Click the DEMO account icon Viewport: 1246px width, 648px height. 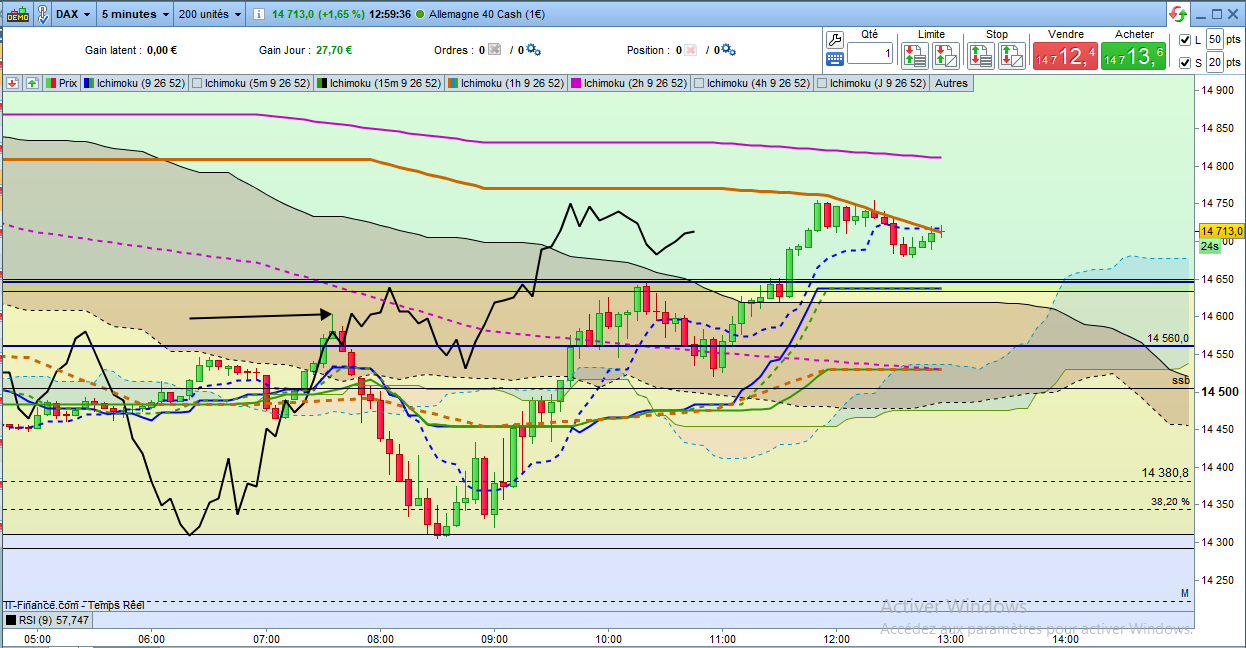[x=16, y=14]
